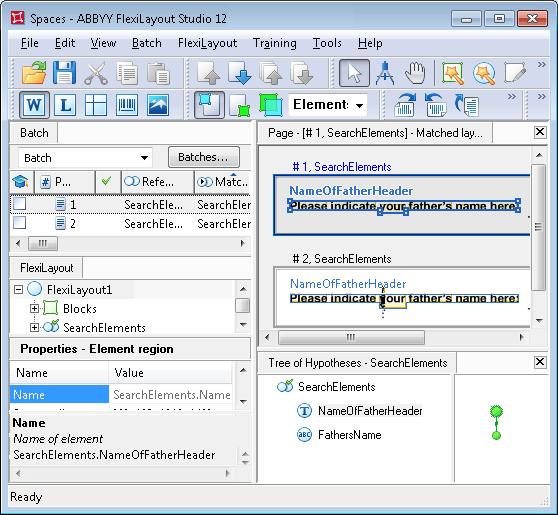Image resolution: width=558 pixels, height=515 pixels.
Task: Click the page with pencil icon
Action: pos(515,73)
